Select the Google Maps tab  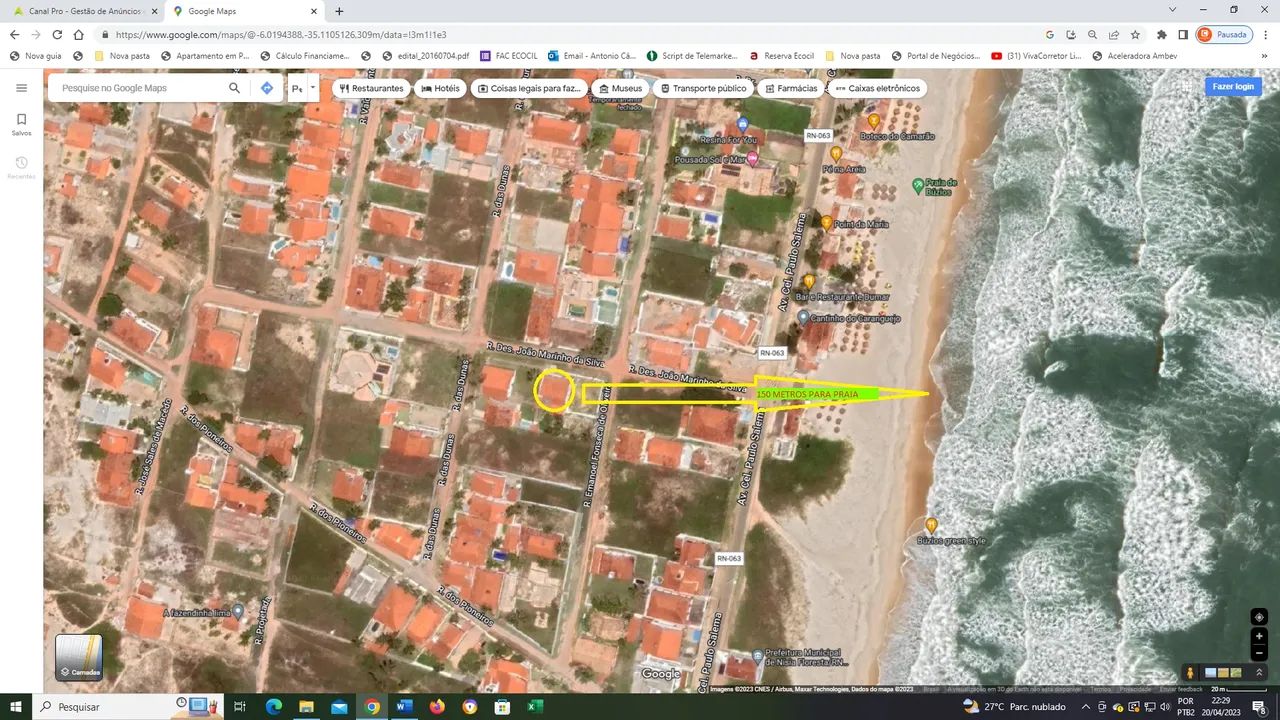pyautogui.click(x=244, y=11)
